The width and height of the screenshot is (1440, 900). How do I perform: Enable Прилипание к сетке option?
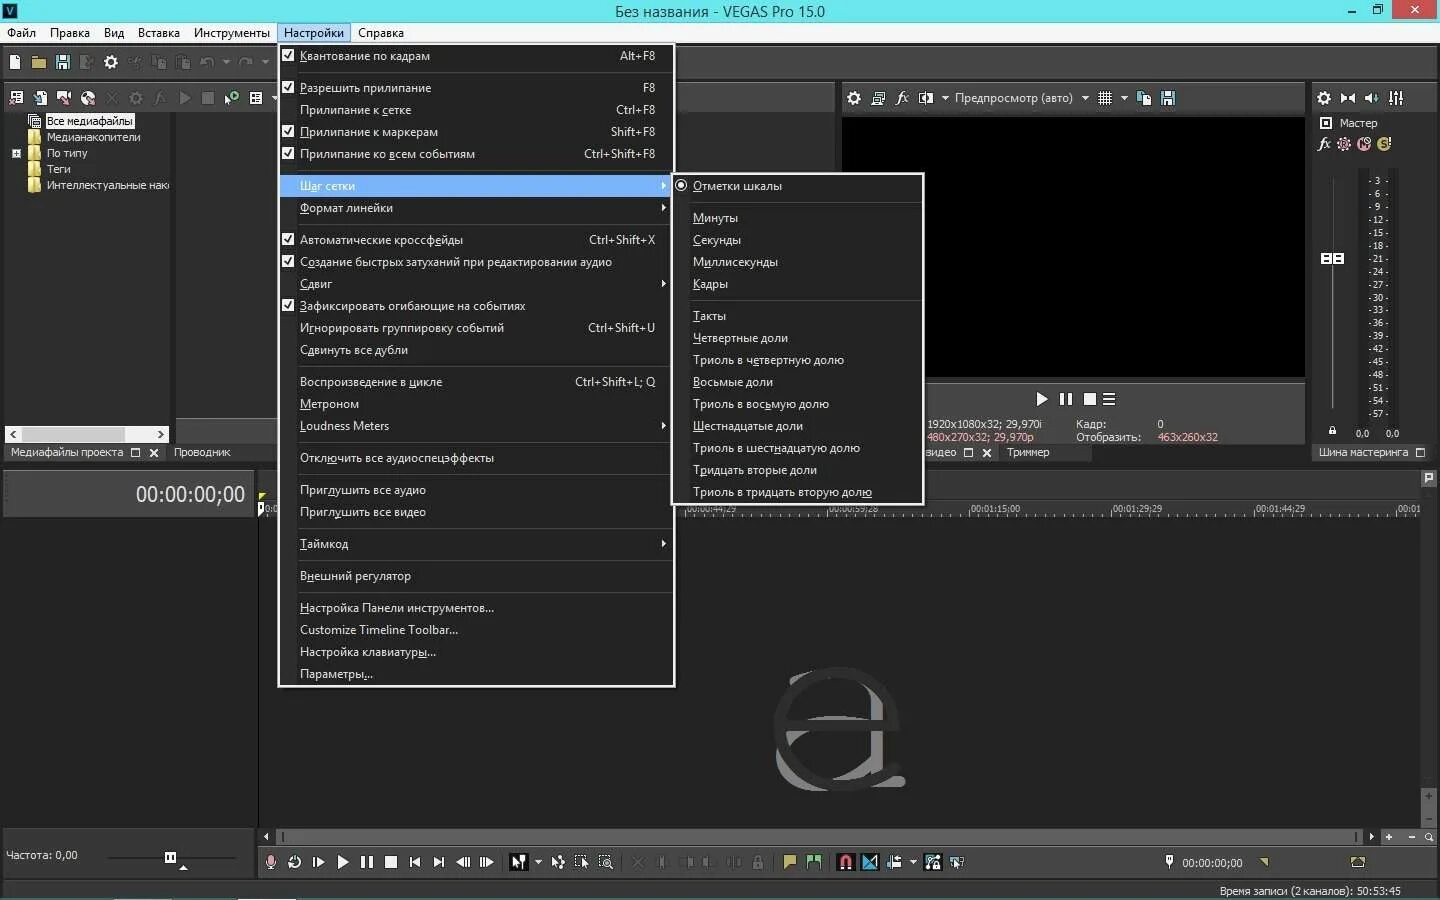[476, 110]
